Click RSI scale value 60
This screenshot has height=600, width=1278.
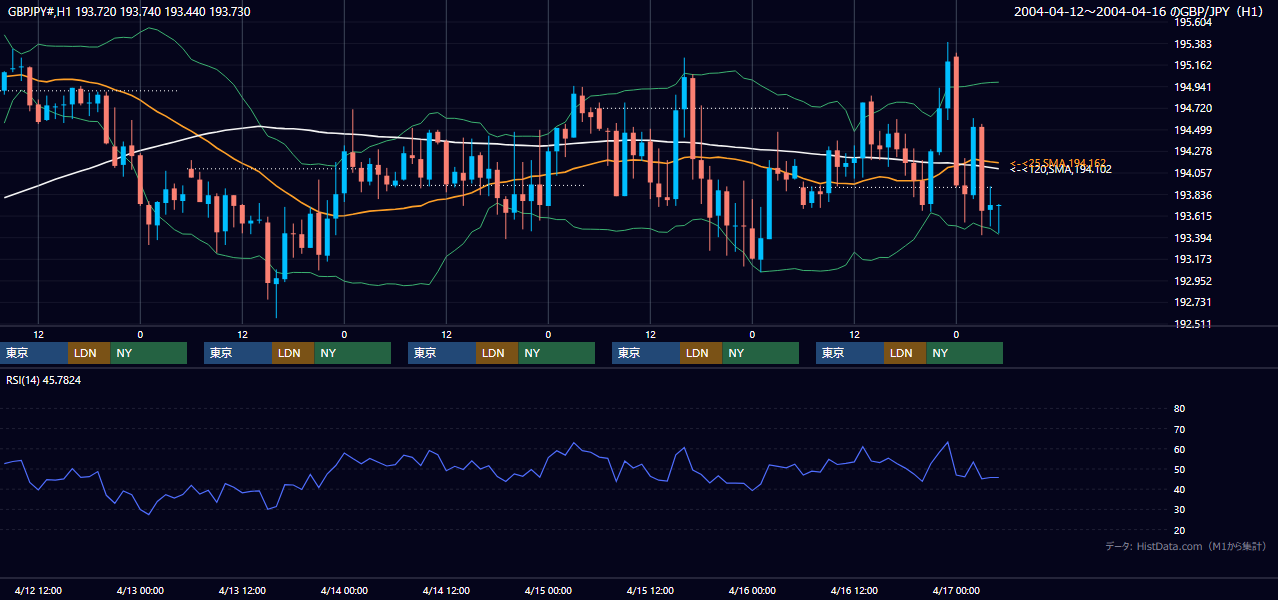[x=1179, y=449]
